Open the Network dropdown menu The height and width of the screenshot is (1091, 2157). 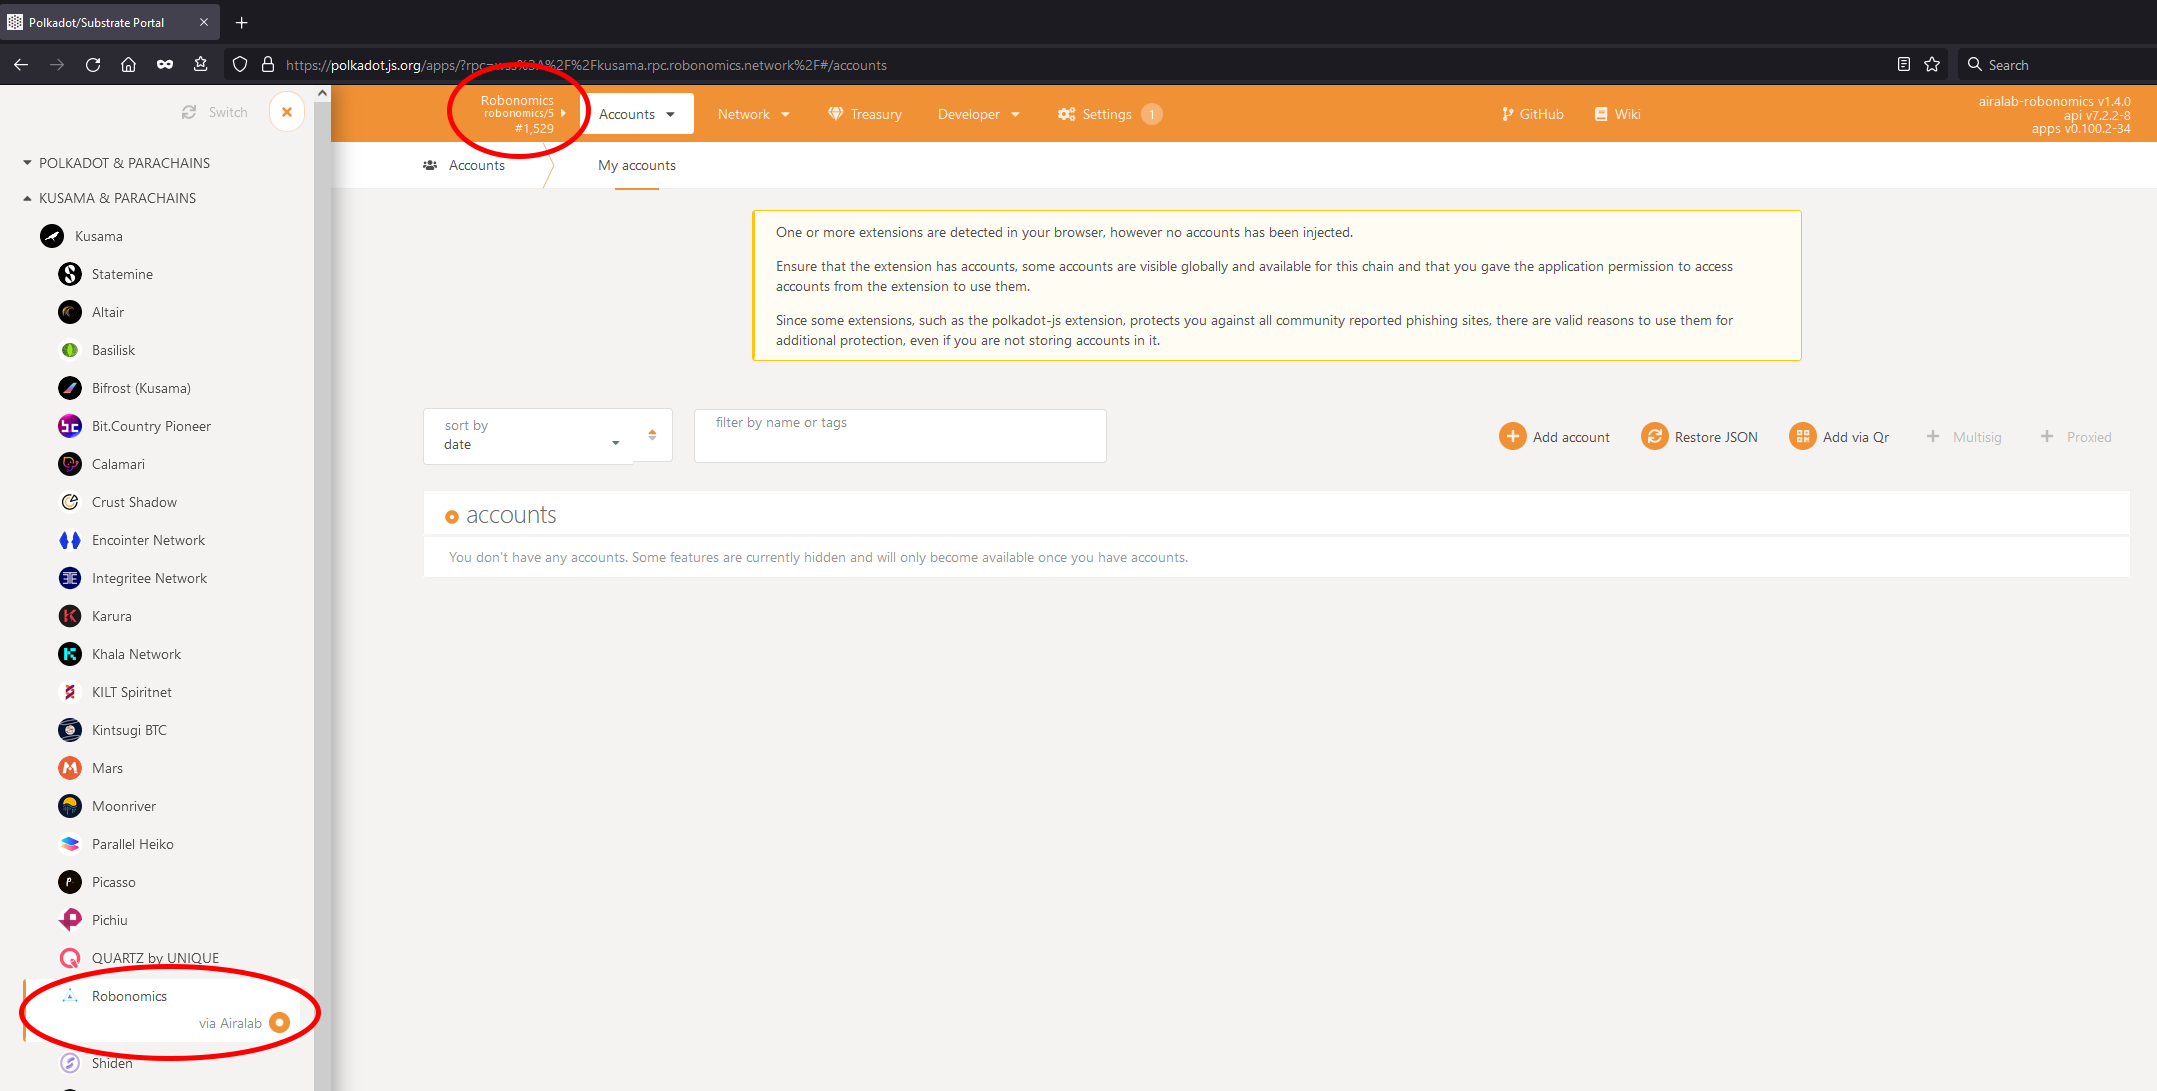(754, 114)
